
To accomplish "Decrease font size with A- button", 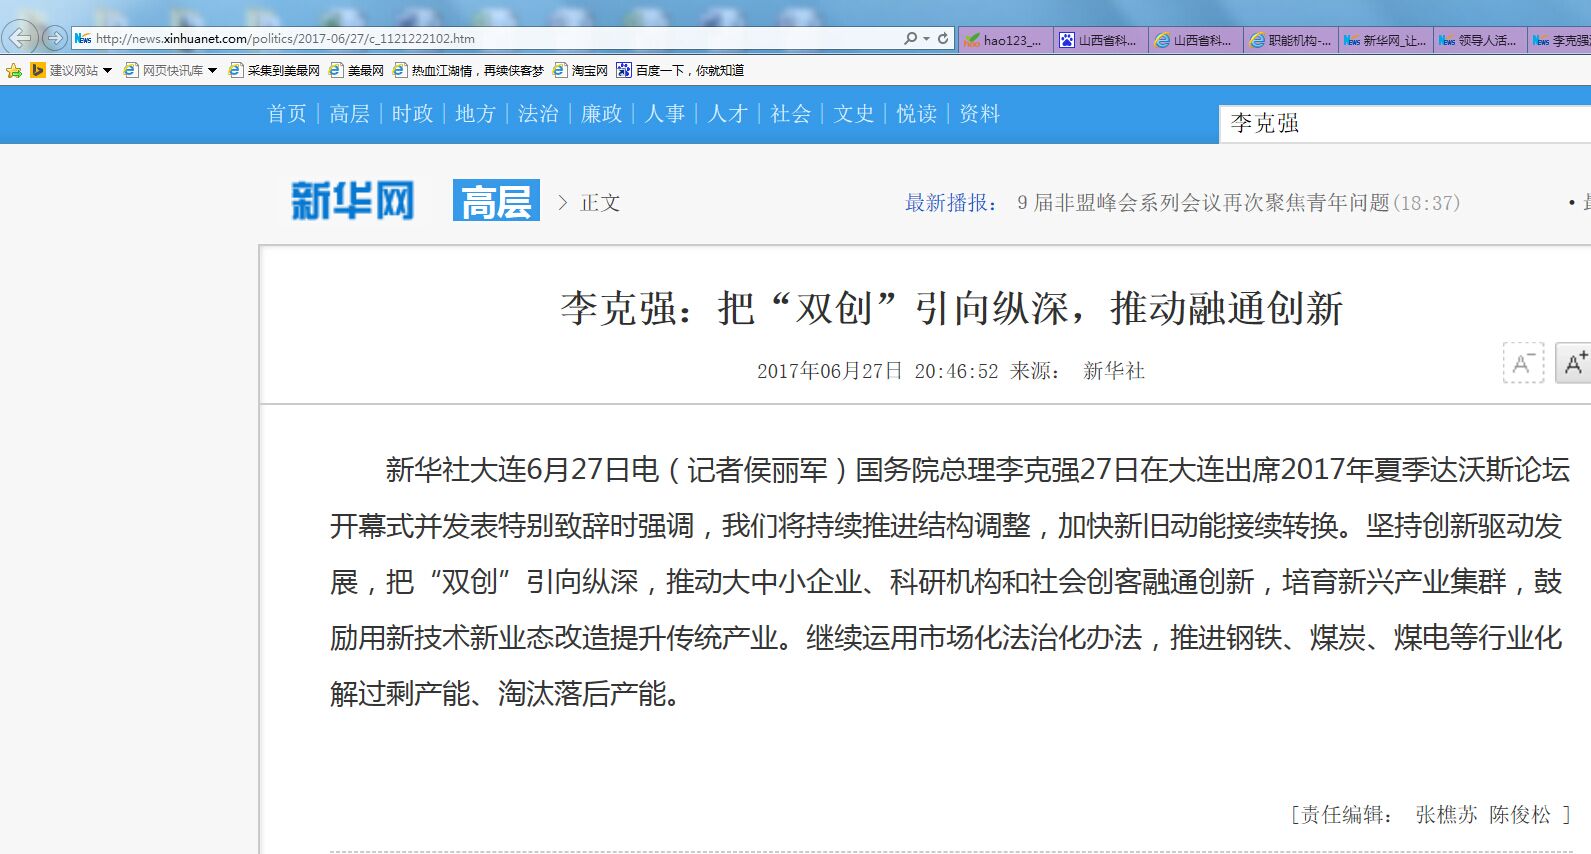I will [x=1523, y=363].
